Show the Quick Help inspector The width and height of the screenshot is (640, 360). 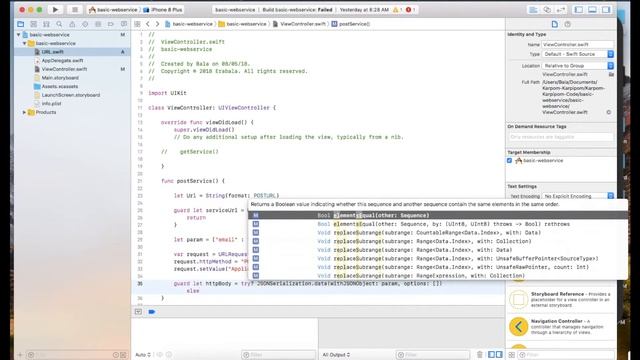567,24
